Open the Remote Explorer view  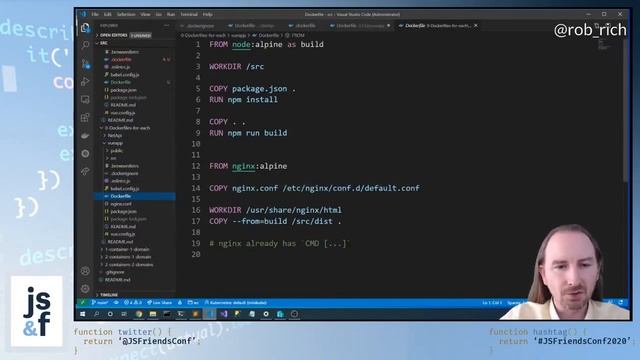[x=85, y=100]
